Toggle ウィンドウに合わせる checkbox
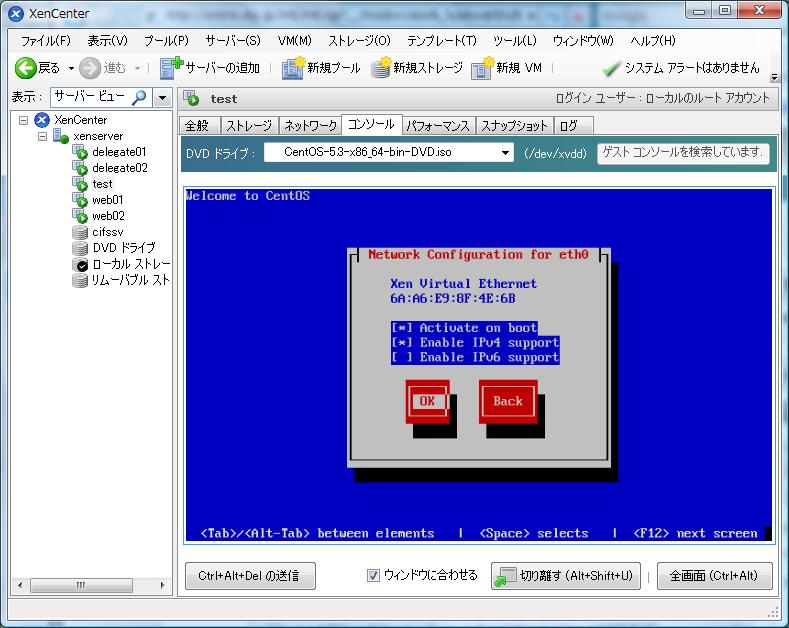Image resolution: width=789 pixels, height=628 pixels. (373, 575)
